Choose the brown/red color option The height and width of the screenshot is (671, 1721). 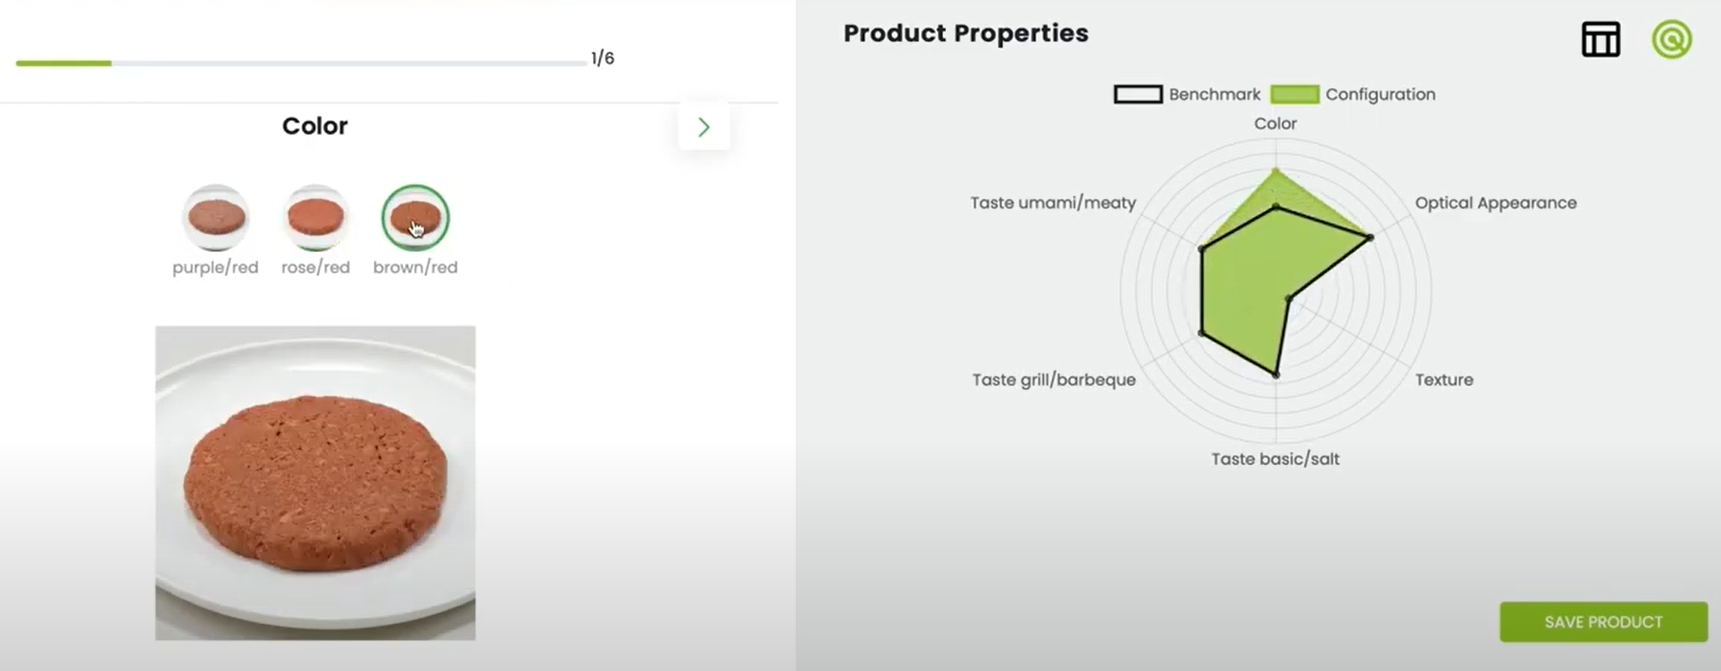click(415, 217)
